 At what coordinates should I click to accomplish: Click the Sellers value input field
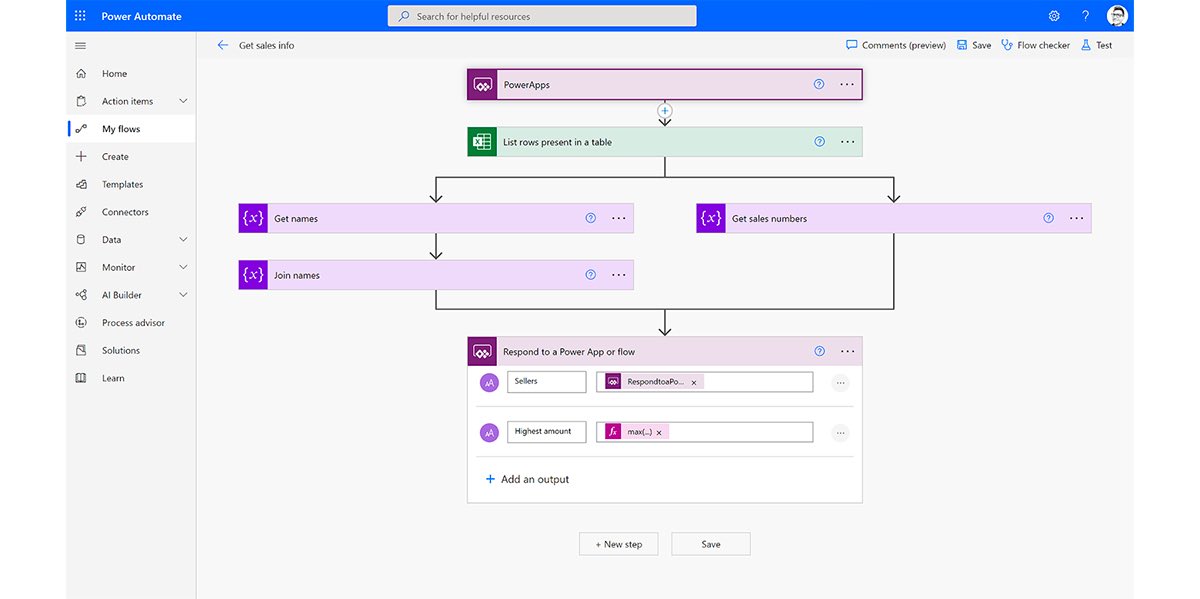[704, 382]
